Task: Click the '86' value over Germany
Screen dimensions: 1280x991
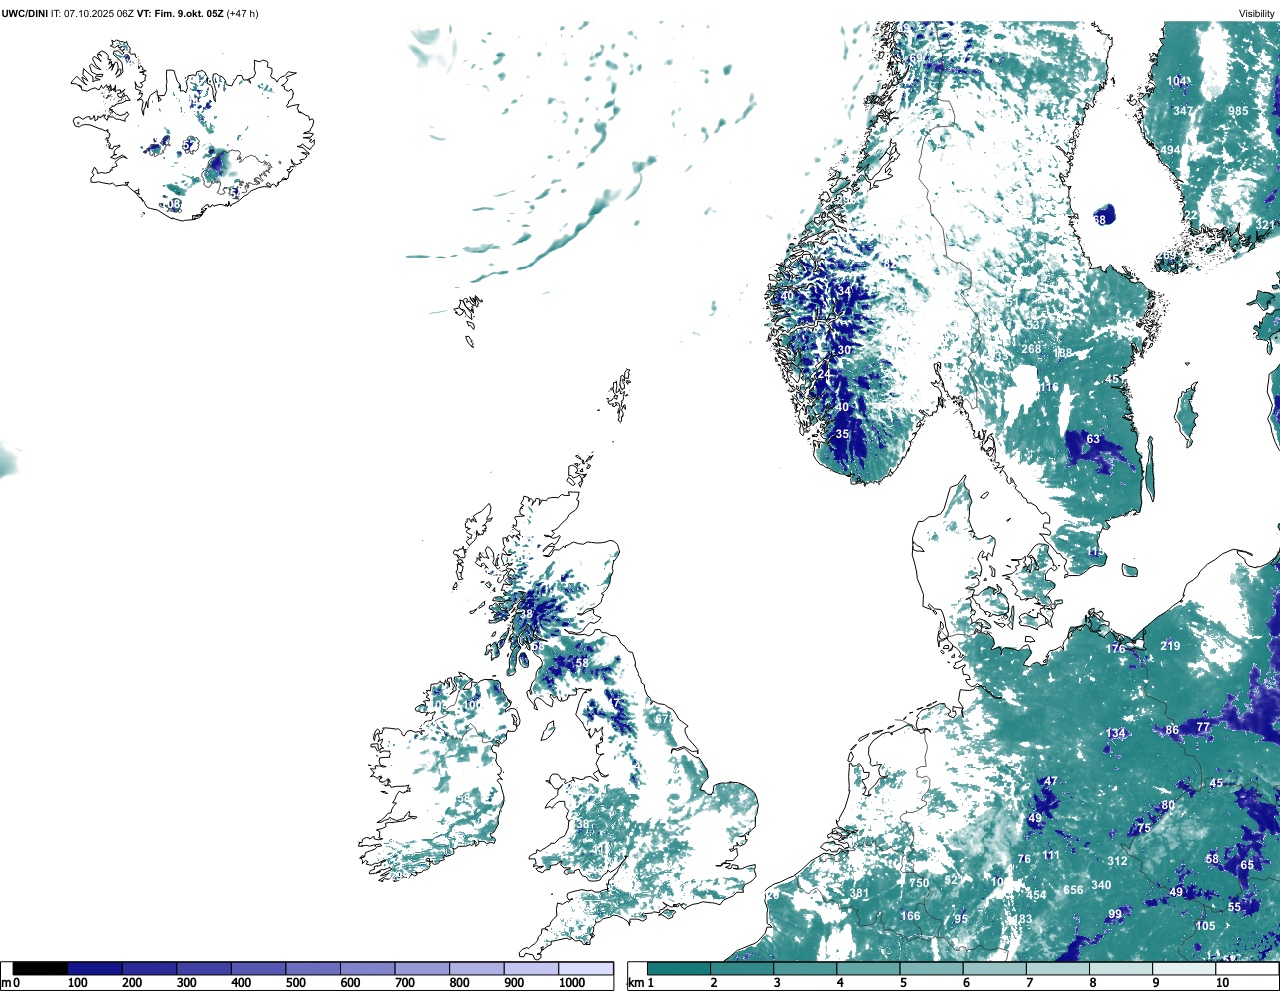Action: point(1172,730)
